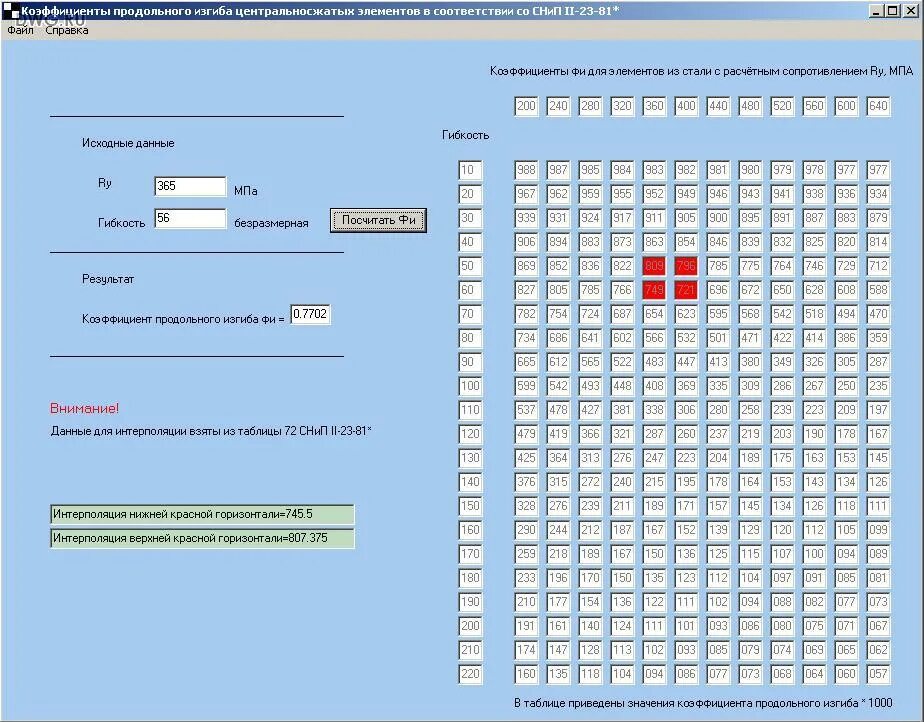Click the Ry column header 360
The width and height of the screenshot is (924, 722).
(654, 106)
